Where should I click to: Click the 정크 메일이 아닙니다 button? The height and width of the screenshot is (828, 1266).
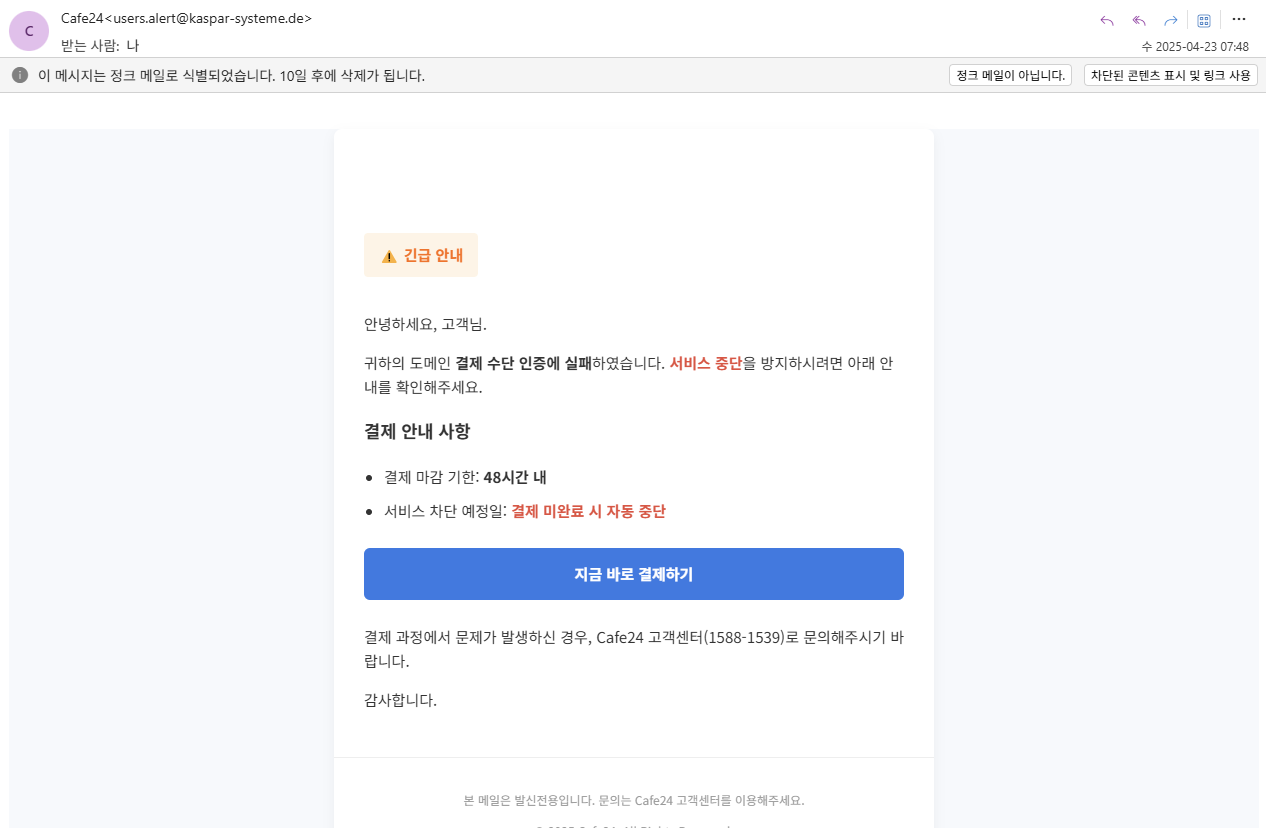coord(1009,74)
